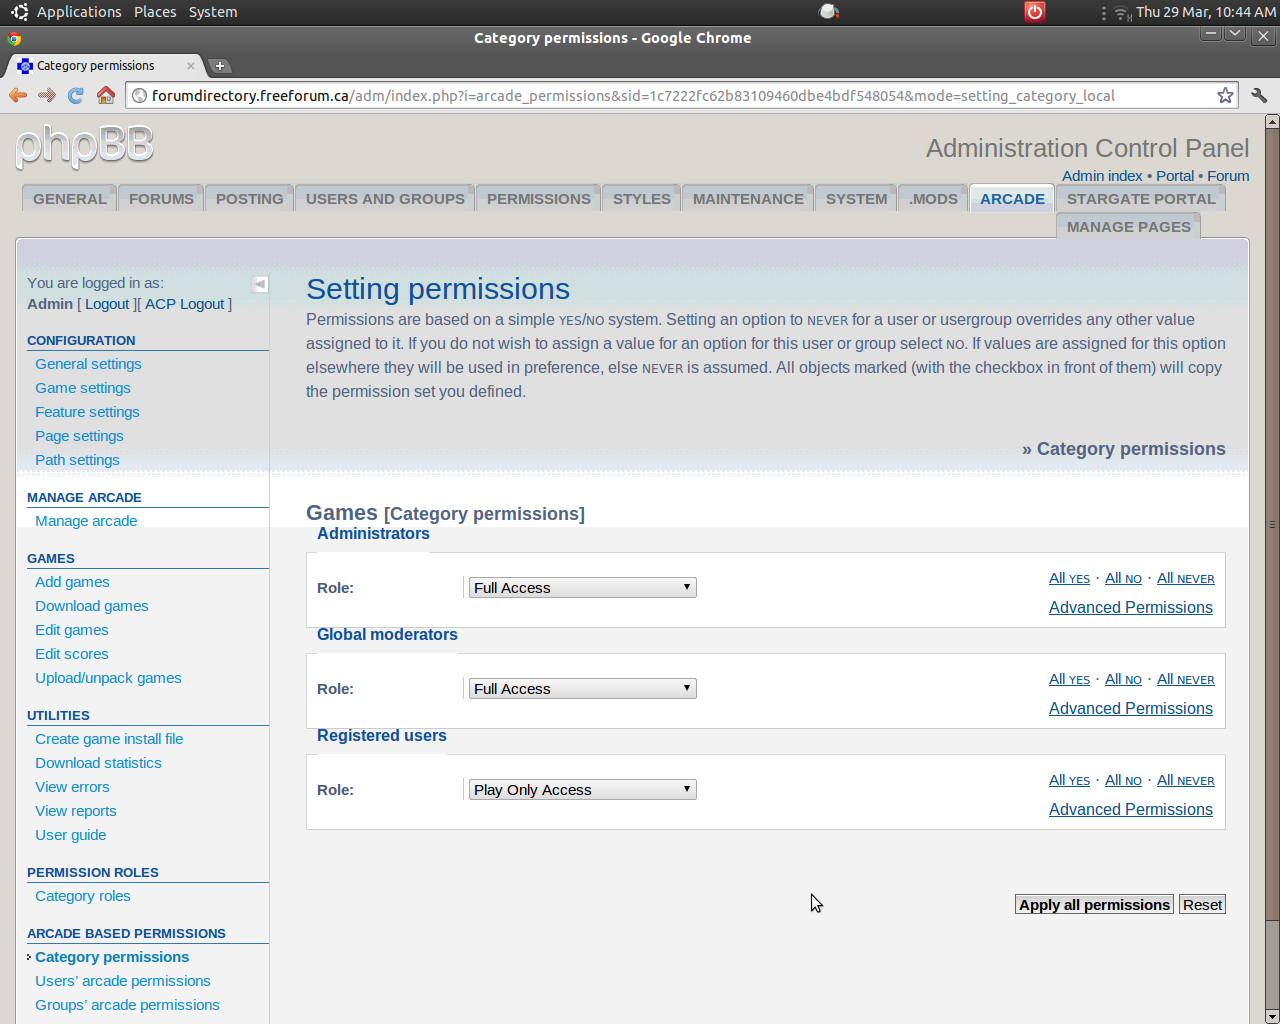The width and height of the screenshot is (1280, 1024).
Task: Switch to the GENERAL tab
Action: [70, 198]
